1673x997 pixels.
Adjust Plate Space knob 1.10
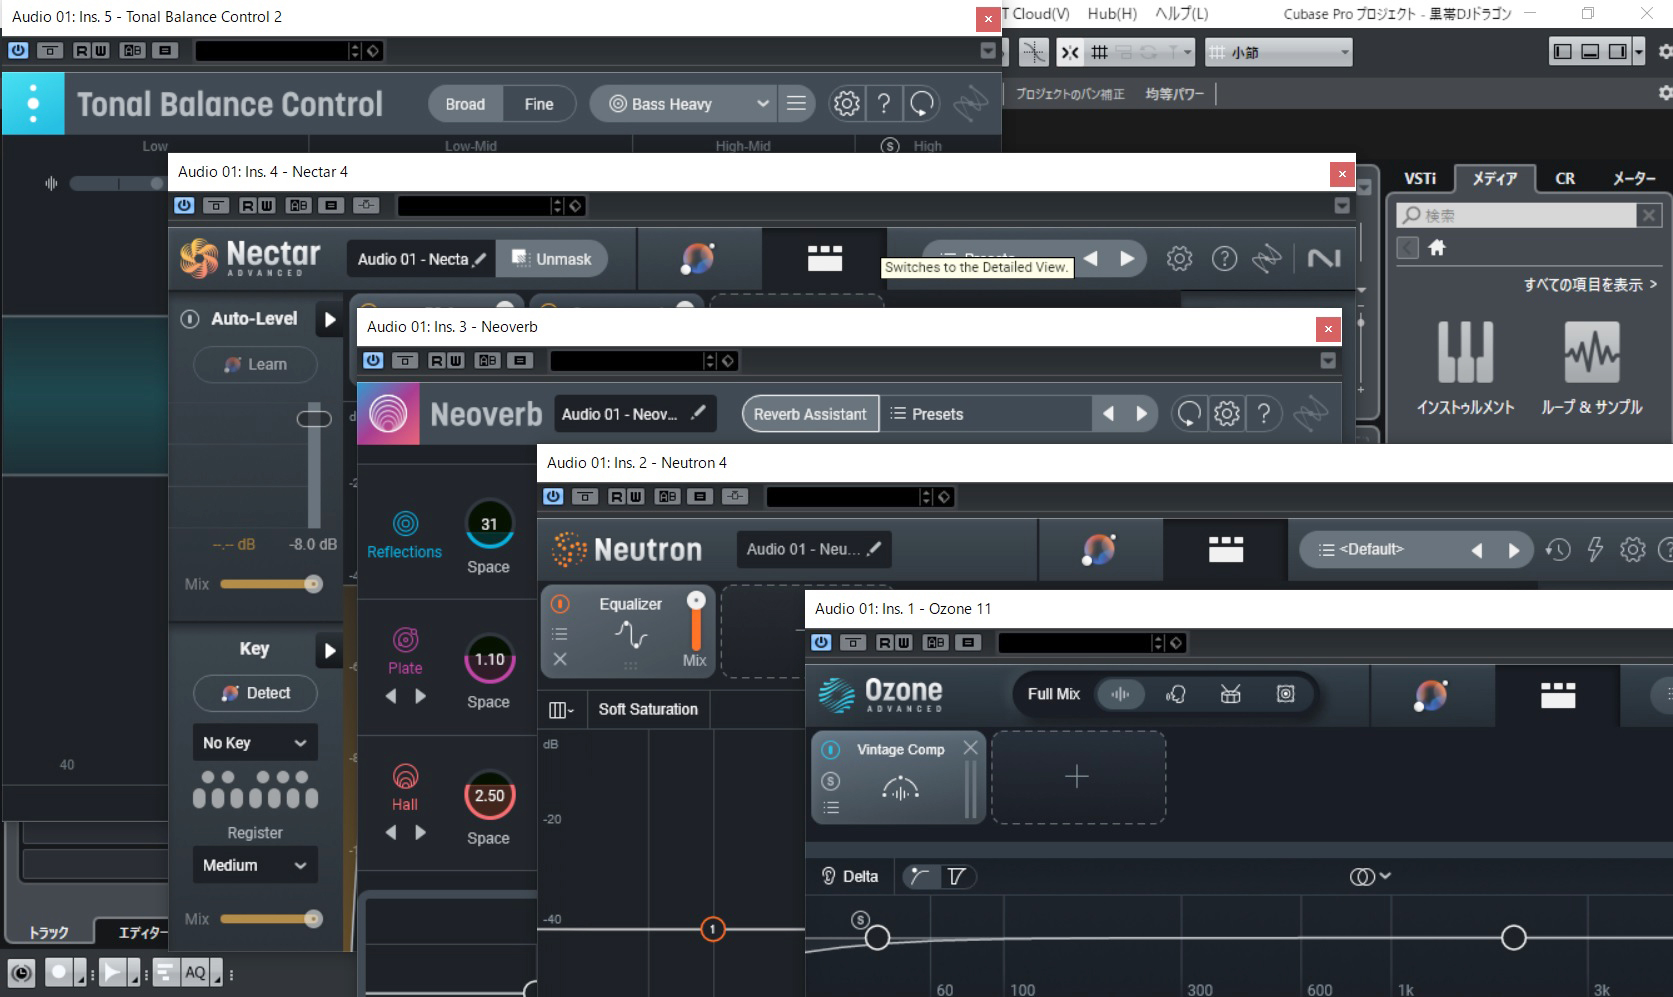489,659
